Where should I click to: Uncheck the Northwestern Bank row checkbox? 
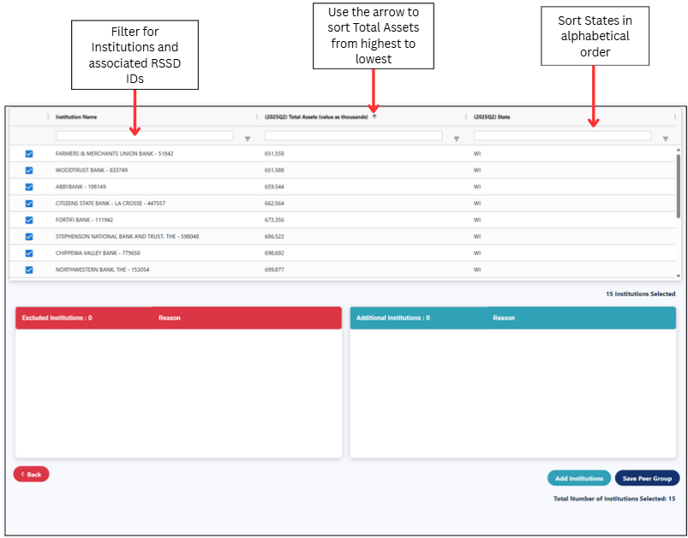[29, 269]
